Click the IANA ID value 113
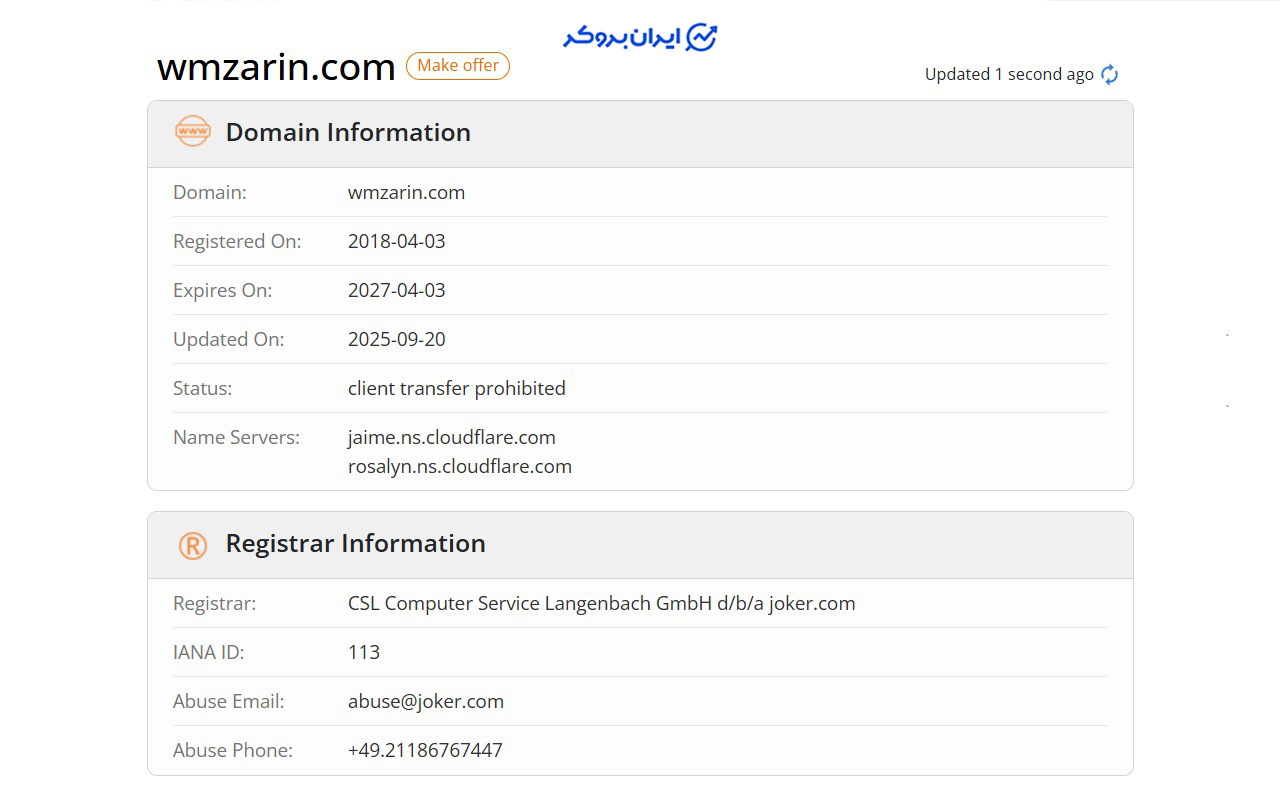 (364, 652)
